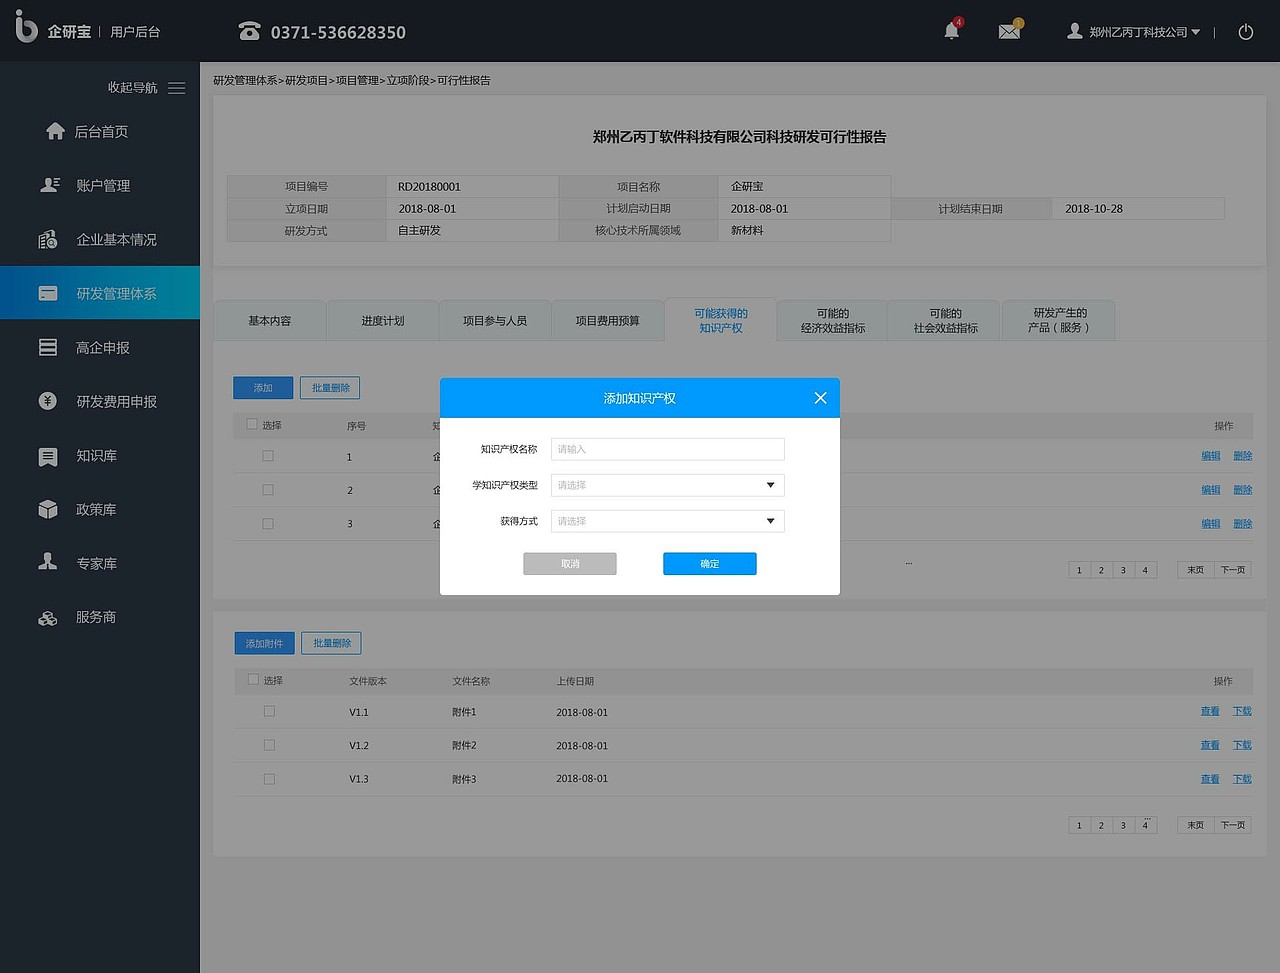Switch to the 项目费用预算 tab
This screenshot has width=1280, height=973.
tap(608, 321)
